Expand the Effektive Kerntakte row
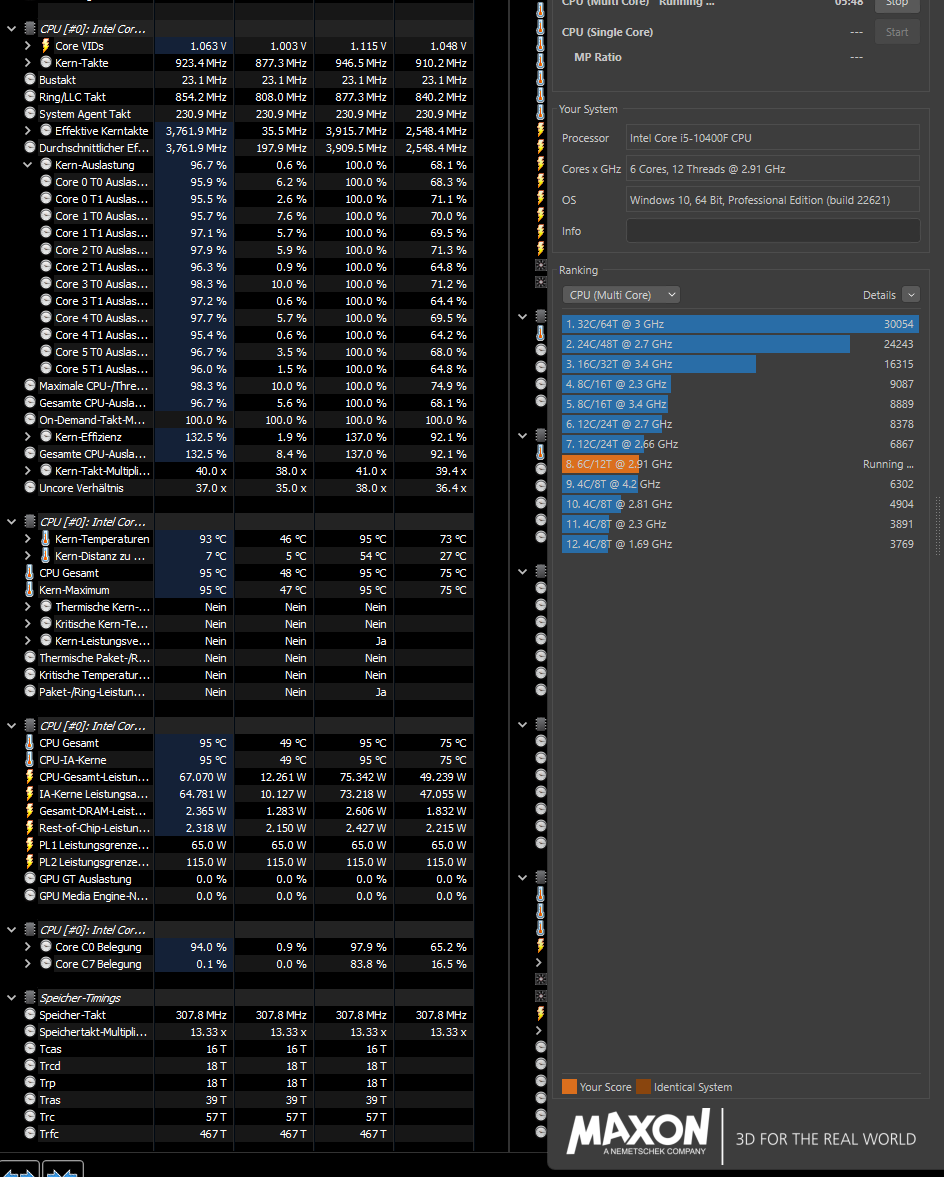944x1177 pixels. coord(28,131)
